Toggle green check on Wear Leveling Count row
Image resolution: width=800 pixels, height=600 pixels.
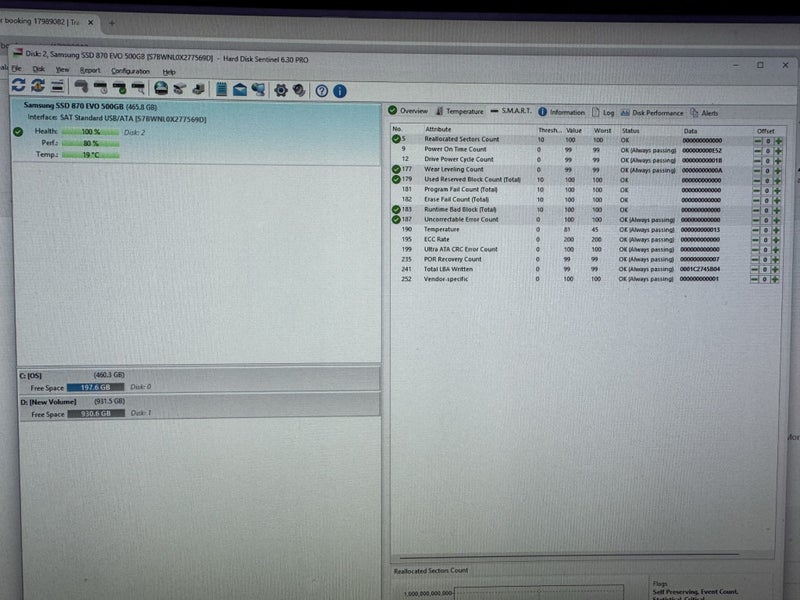pos(396,169)
